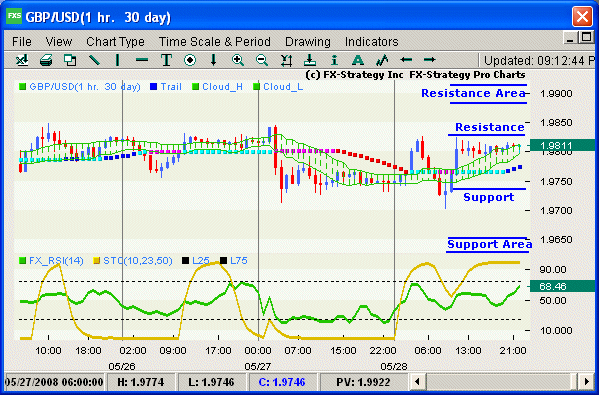Click the H: 1.9774 status field
The width and height of the screenshot is (599, 395).
[x=141, y=382]
